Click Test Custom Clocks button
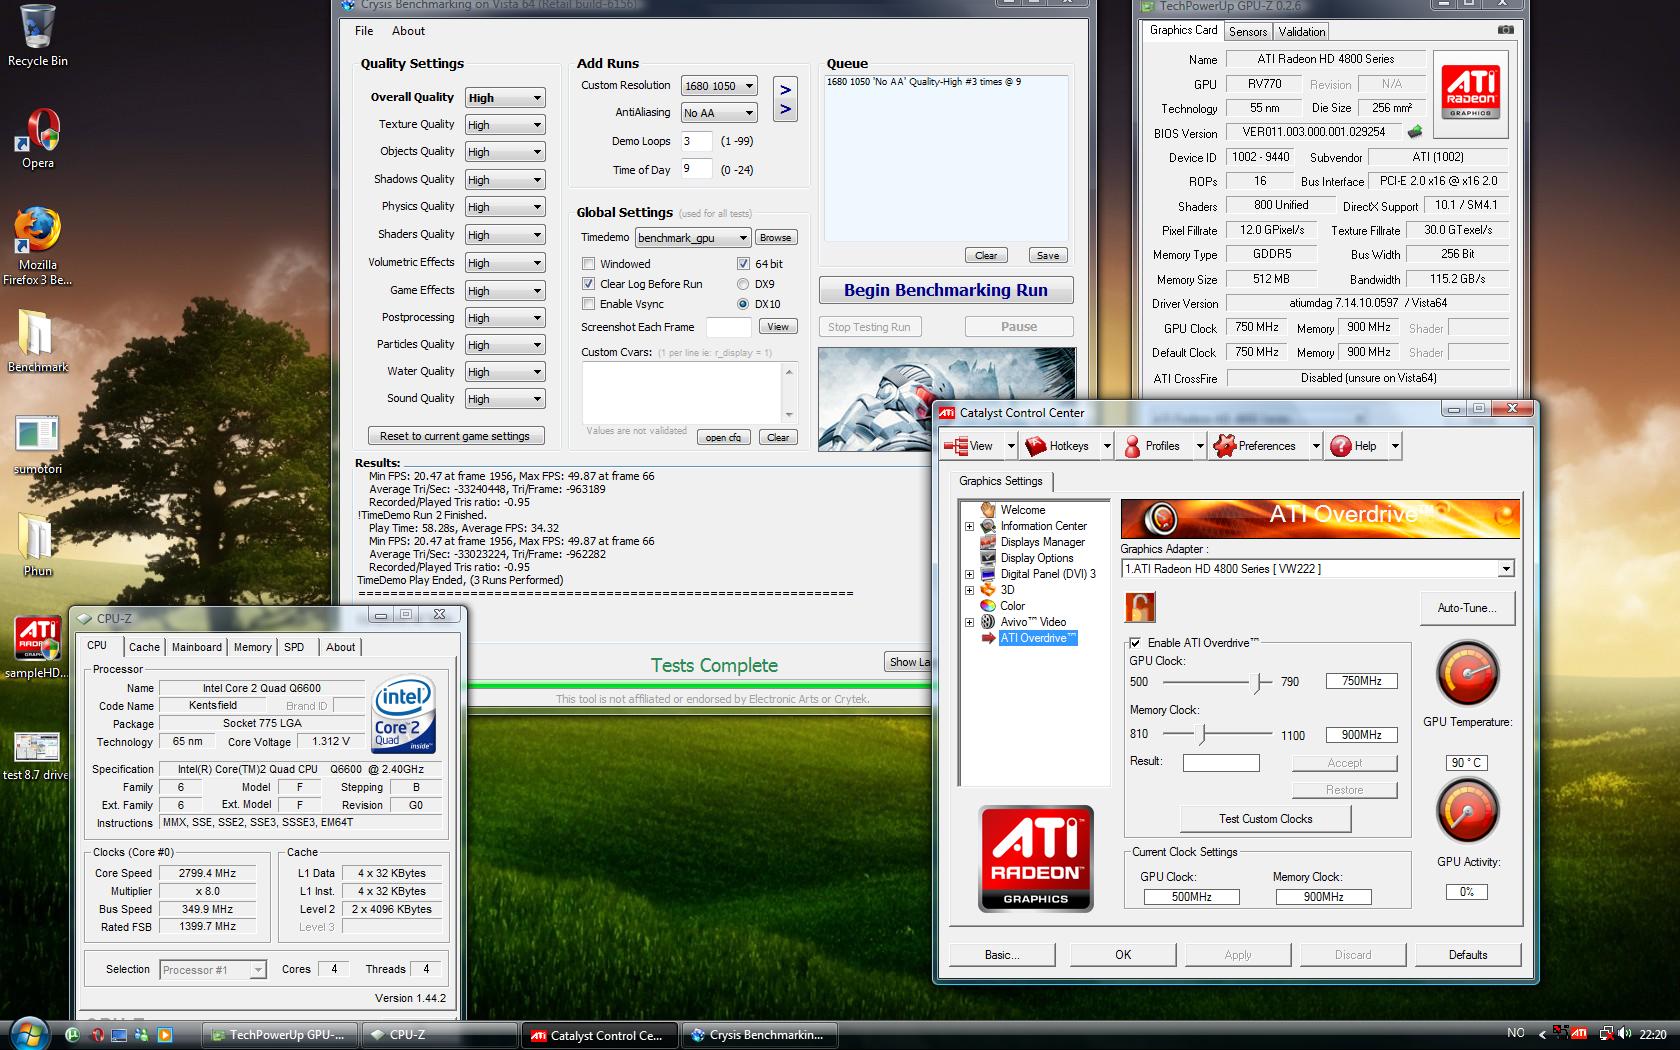The height and width of the screenshot is (1050, 1680). 1265,819
